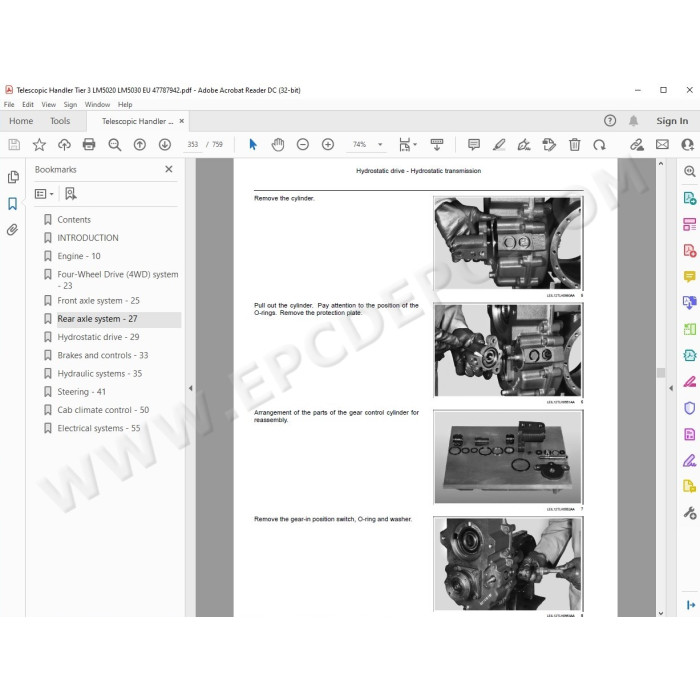Open the Contents bookmark
This screenshot has width=700, height=700.
point(74,220)
